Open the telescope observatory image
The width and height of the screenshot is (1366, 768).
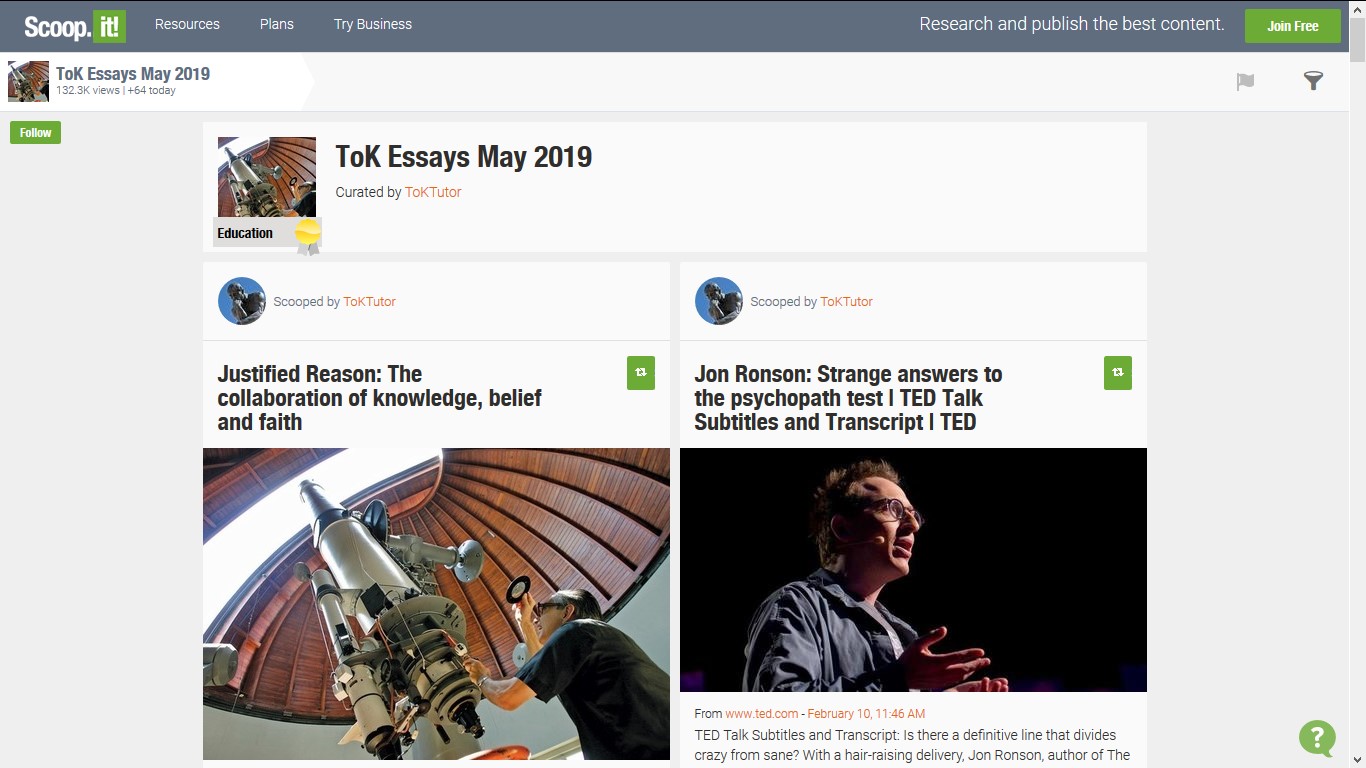[436, 604]
